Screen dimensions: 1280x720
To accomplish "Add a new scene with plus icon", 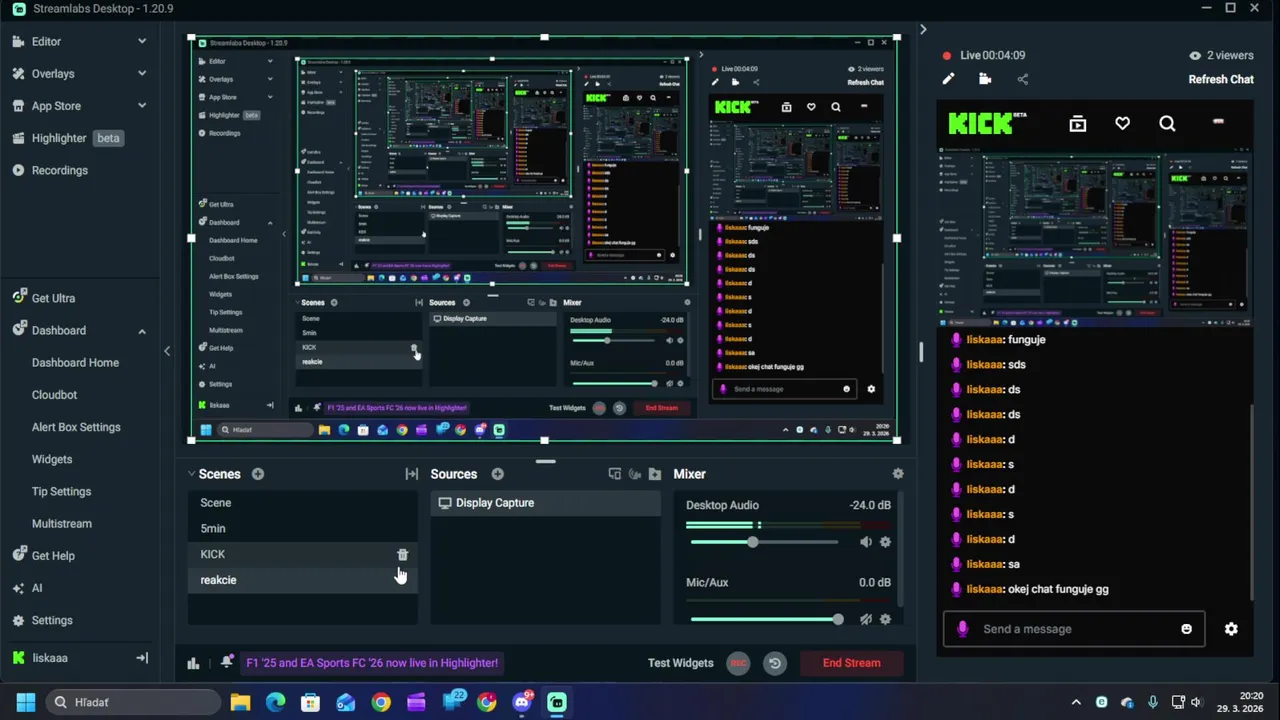I will pos(258,474).
